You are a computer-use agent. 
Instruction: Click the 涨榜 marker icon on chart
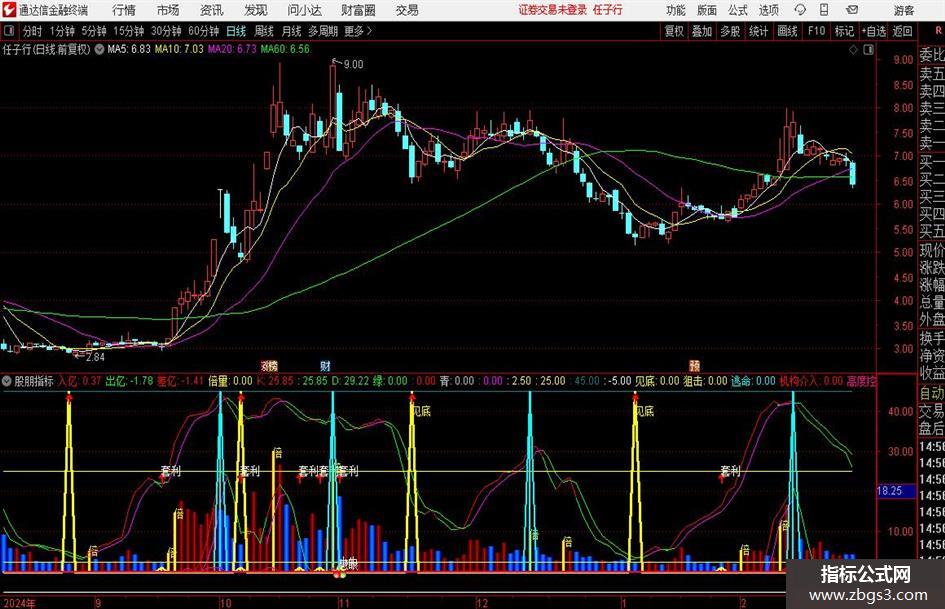269,365
